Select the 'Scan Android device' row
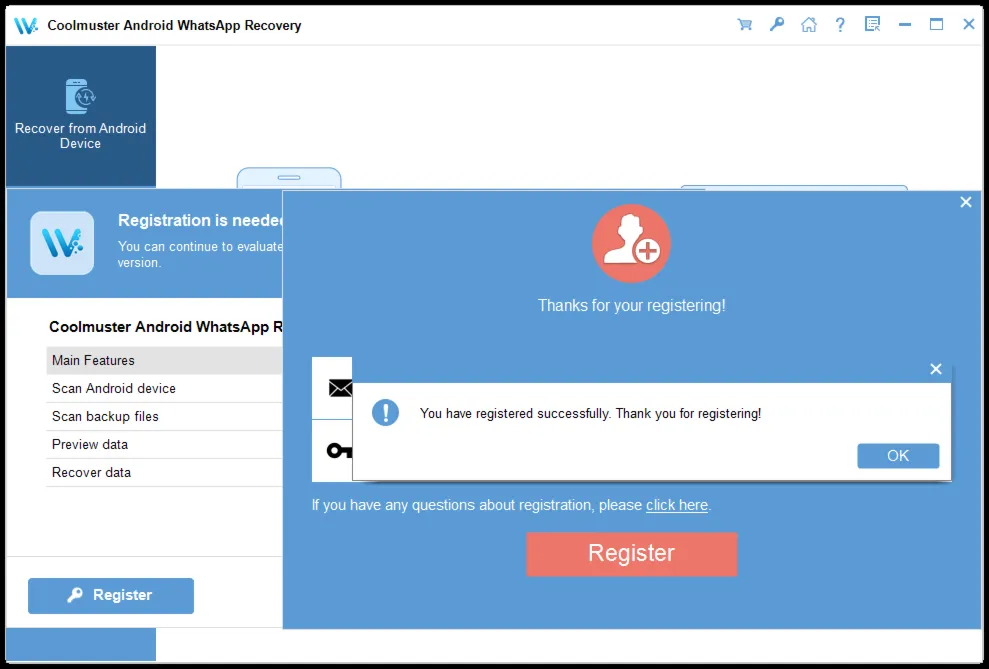This screenshot has height=669, width=989. point(165,388)
